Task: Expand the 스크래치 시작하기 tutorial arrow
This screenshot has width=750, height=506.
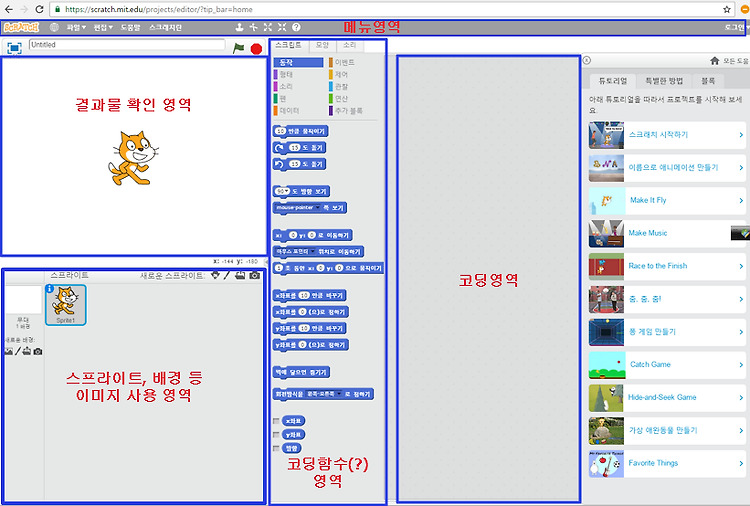Action: point(741,135)
